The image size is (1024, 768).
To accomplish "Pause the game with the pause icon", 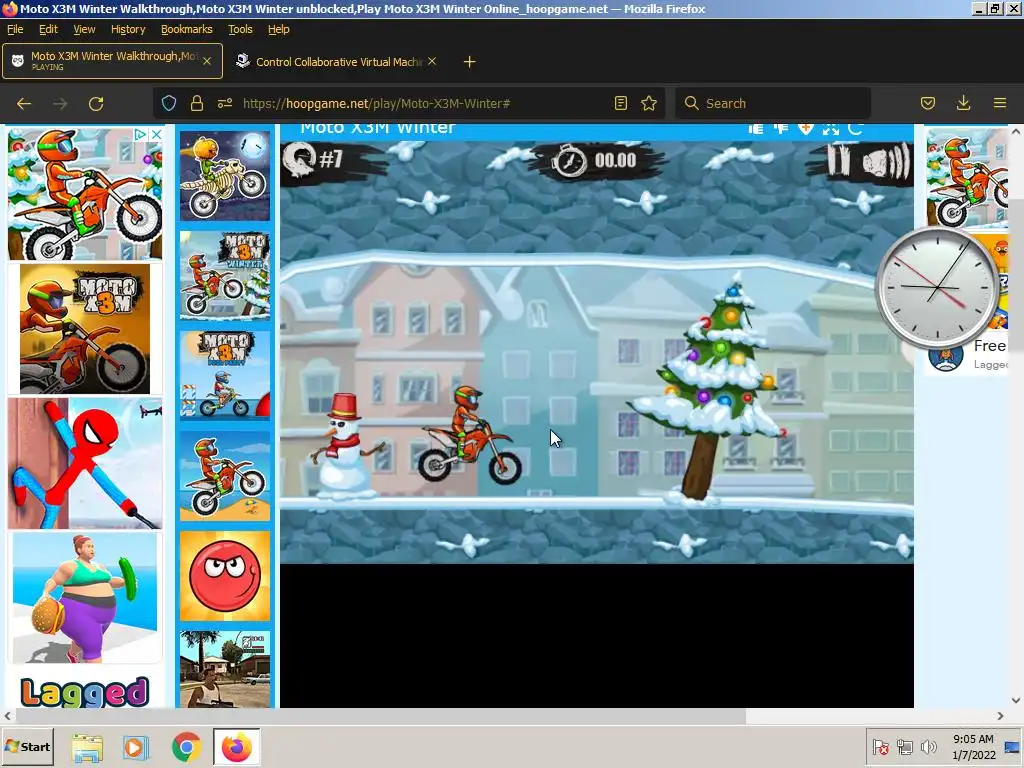I will click(839, 160).
